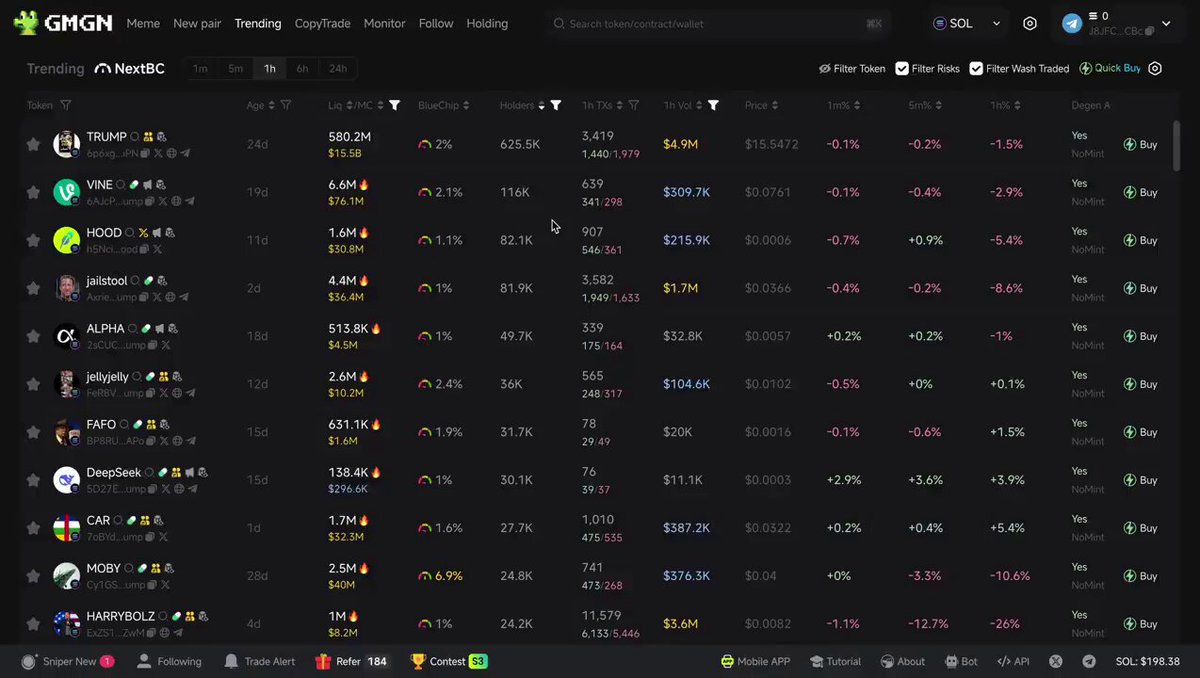Screen dimensions: 1200x678
Task: Buy the jailstool token
Action: point(1140,288)
